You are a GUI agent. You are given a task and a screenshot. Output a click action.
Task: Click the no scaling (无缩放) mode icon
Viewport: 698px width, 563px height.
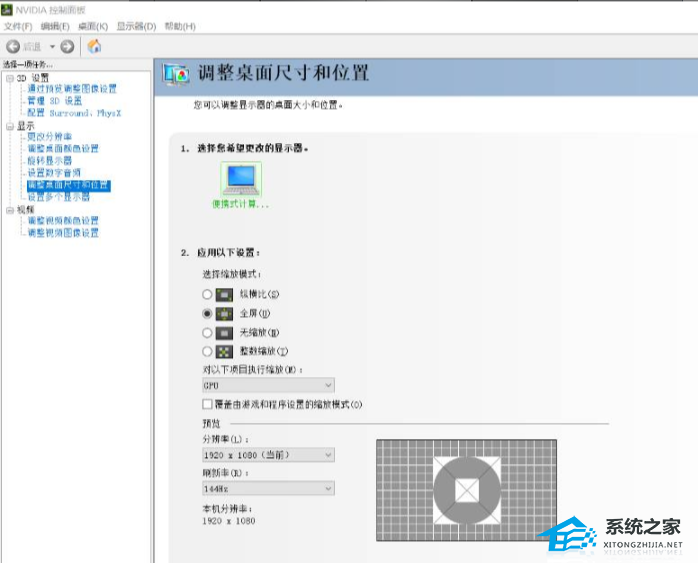pyautogui.click(x=224, y=333)
